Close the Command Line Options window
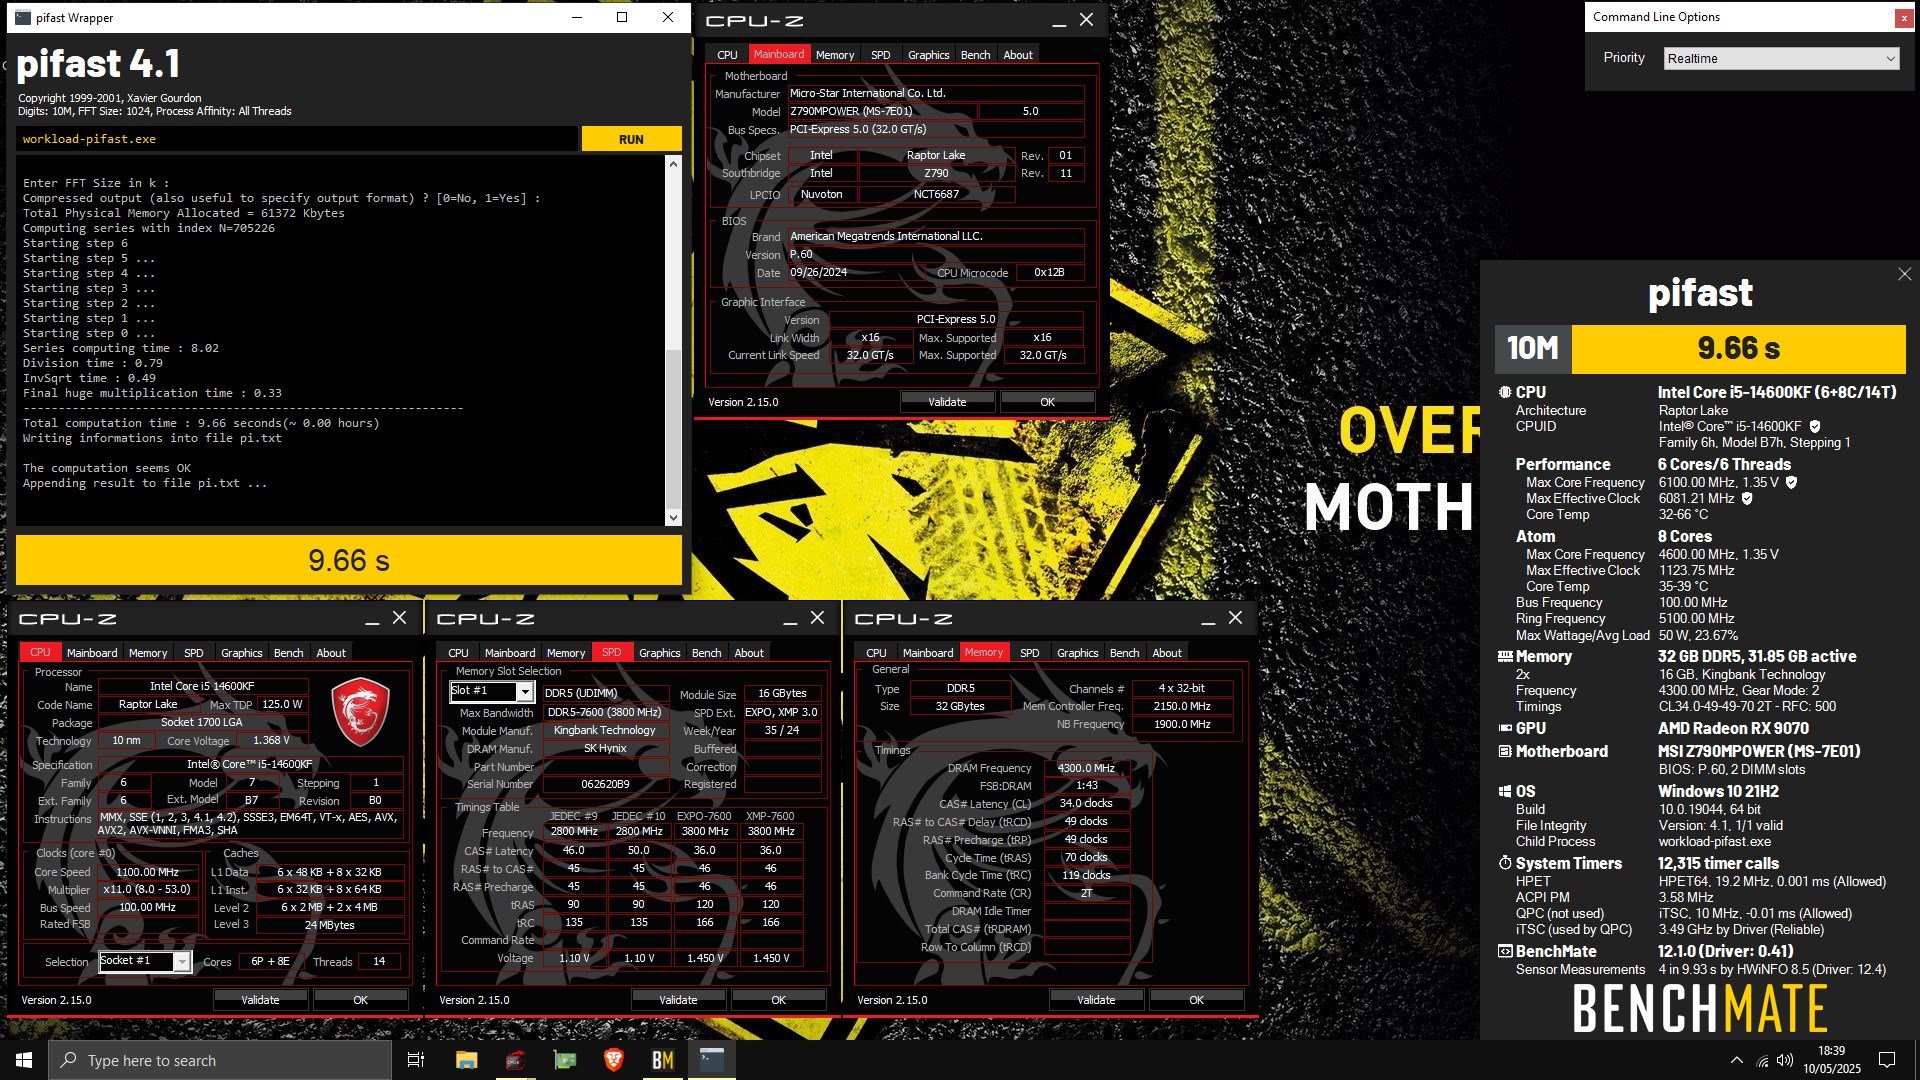The image size is (1920, 1080). (1904, 18)
